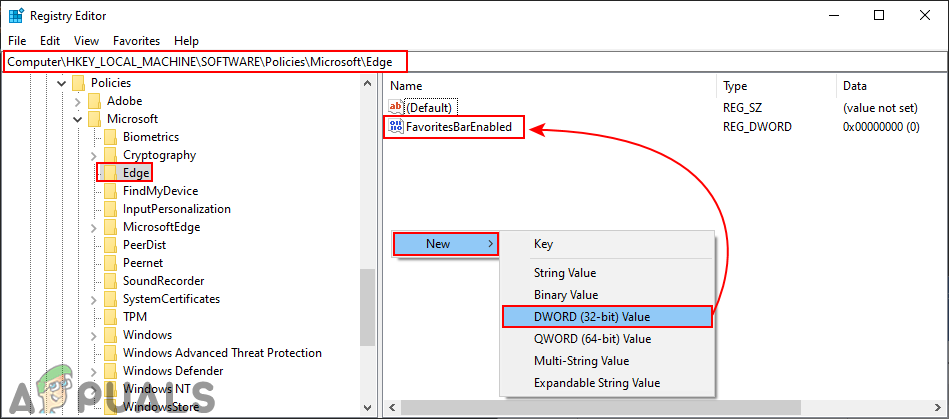Select the Adobe folder icon
Image resolution: width=949 pixels, height=419 pixels.
(x=95, y=101)
